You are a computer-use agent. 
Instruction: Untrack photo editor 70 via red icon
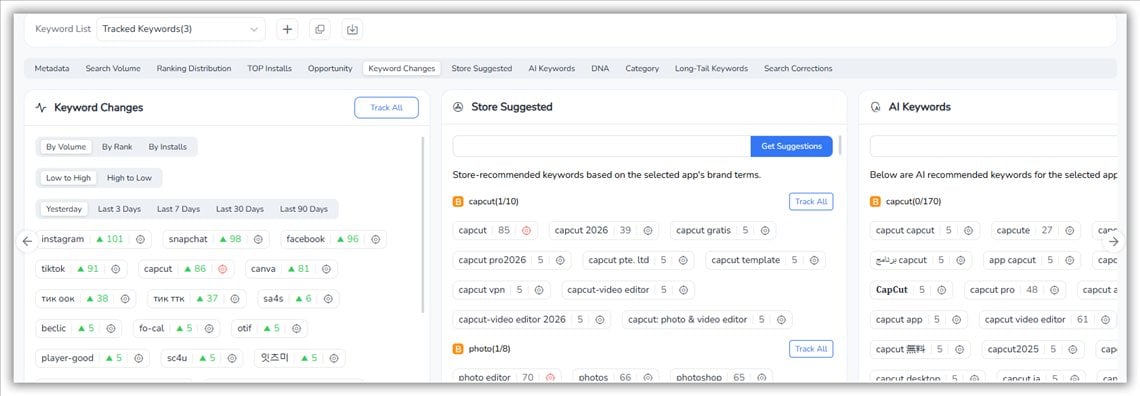pos(550,378)
